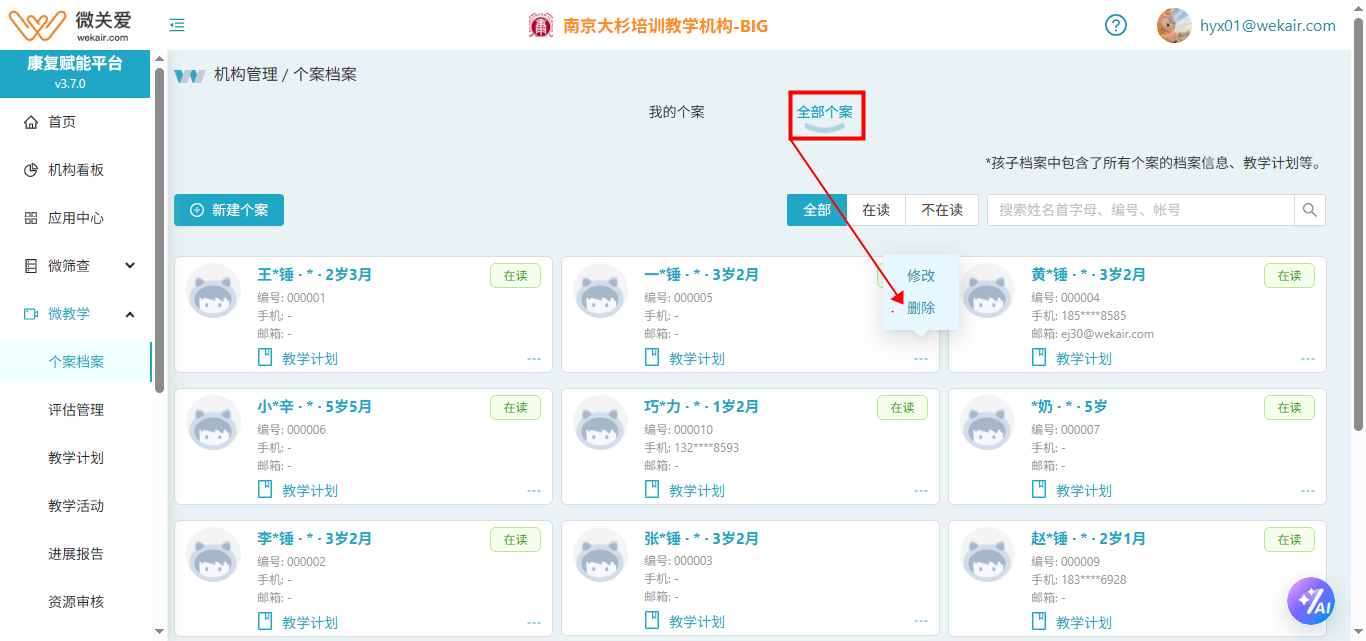Click the user avatar picture in header
1366x641 pixels.
click(1174, 26)
